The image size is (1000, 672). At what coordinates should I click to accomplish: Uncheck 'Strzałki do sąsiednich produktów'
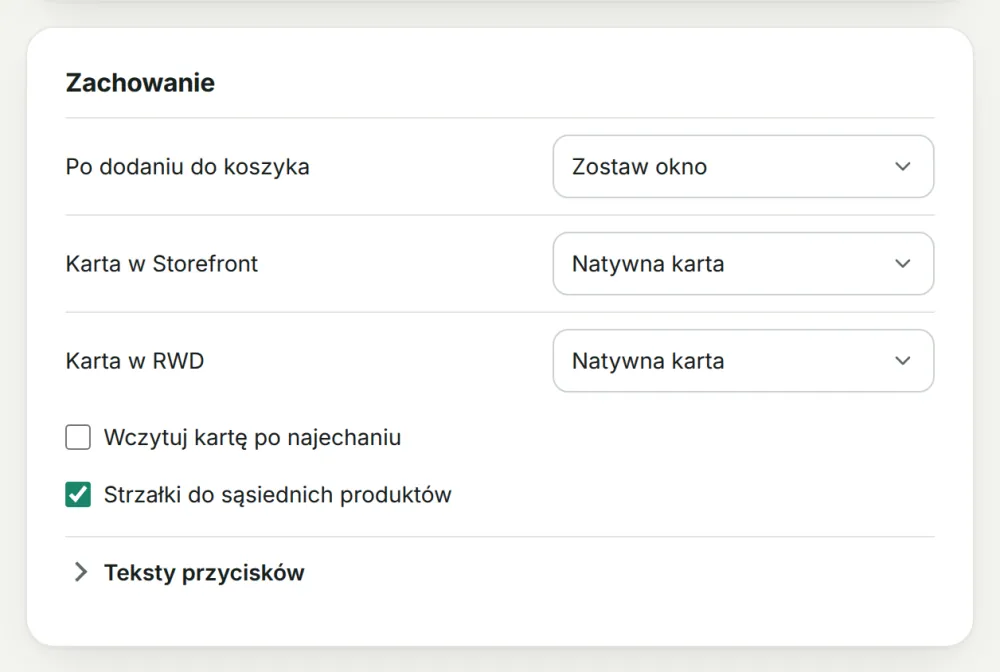[78, 495]
